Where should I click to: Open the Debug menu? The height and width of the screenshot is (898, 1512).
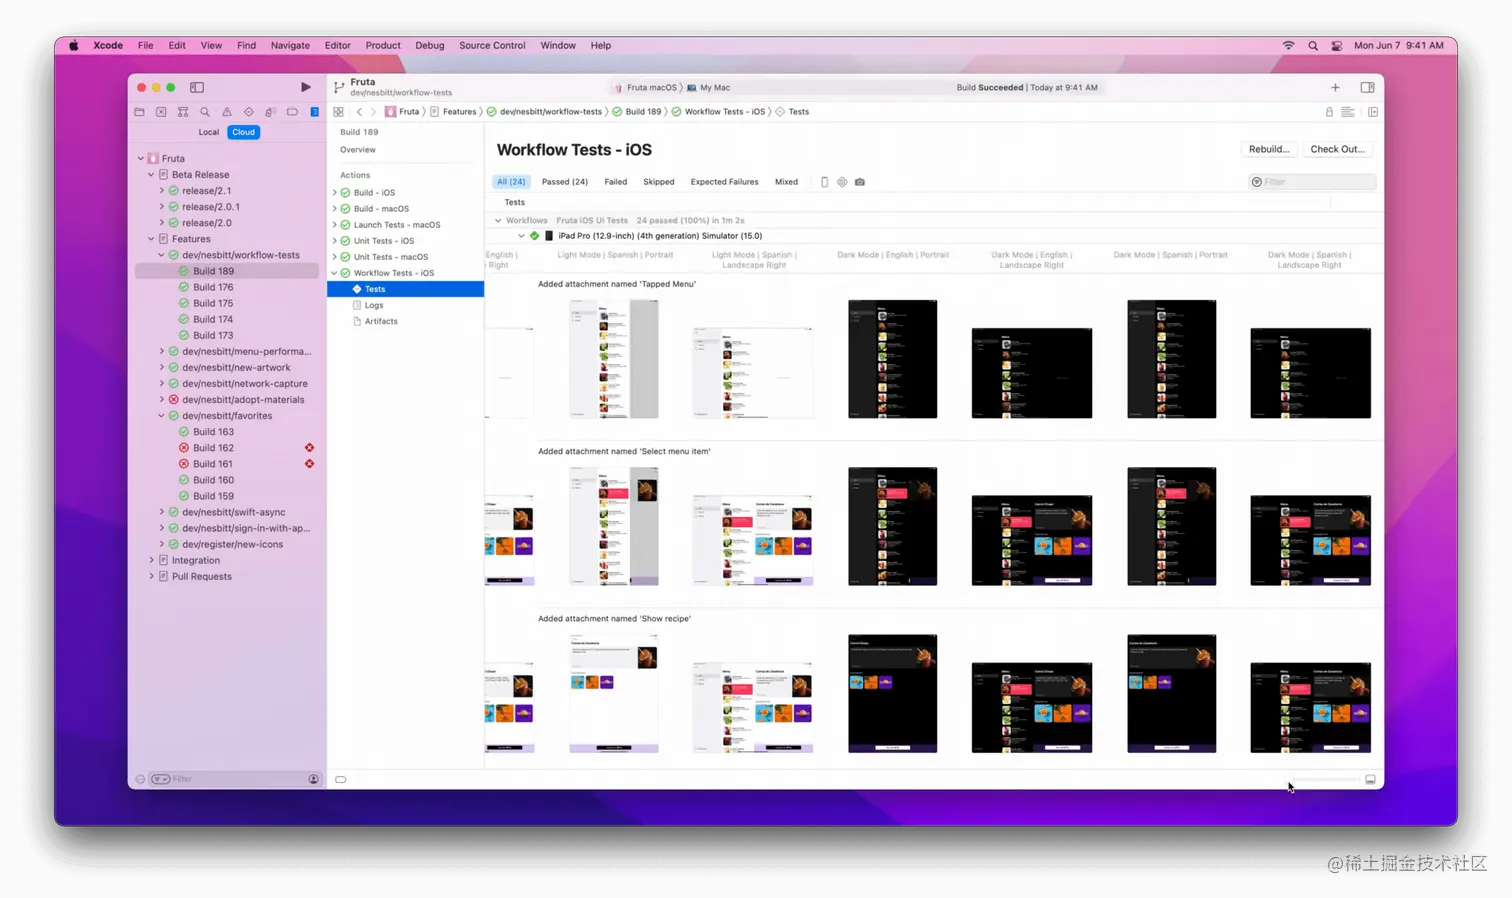[x=430, y=45]
